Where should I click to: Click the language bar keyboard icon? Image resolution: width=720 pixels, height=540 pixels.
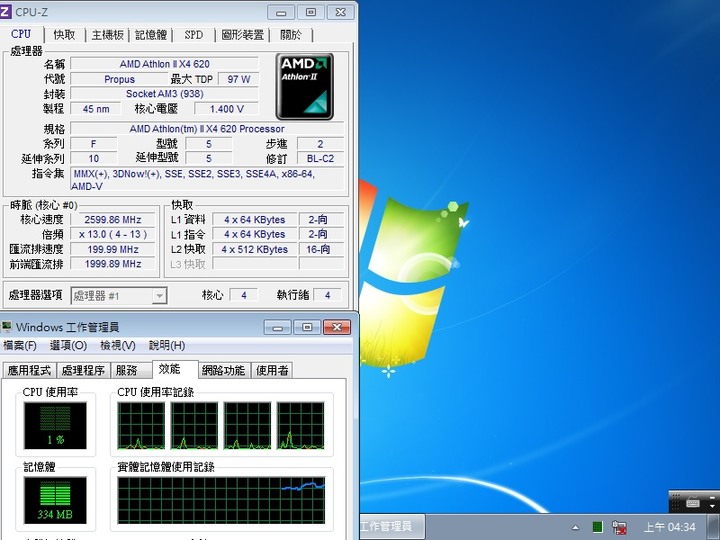click(x=693, y=503)
